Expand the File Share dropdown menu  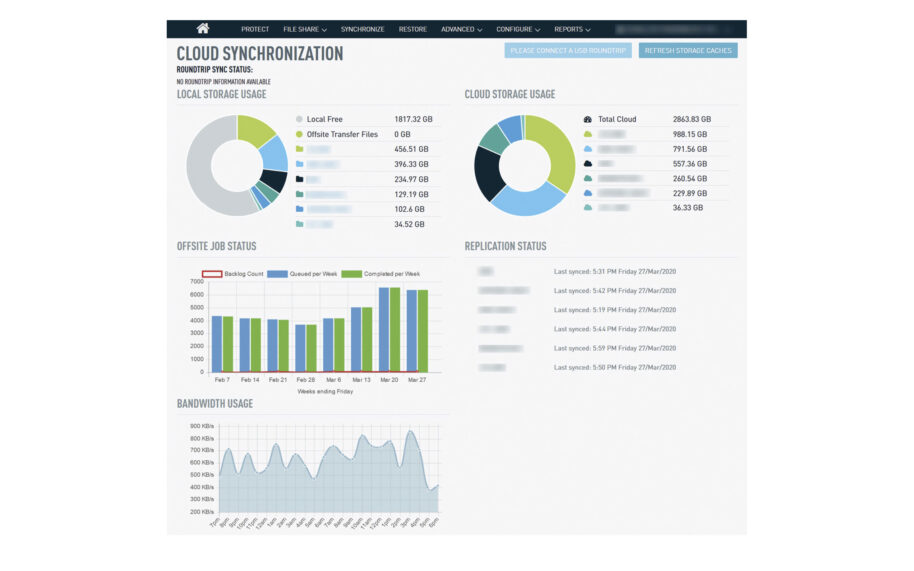tap(305, 29)
